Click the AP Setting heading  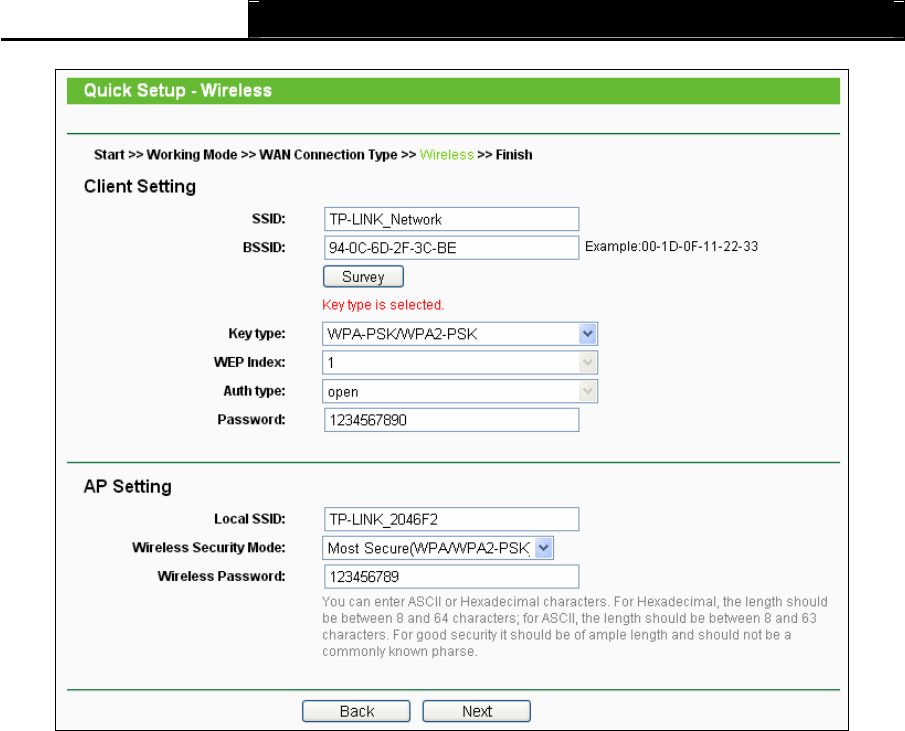point(128,486)
